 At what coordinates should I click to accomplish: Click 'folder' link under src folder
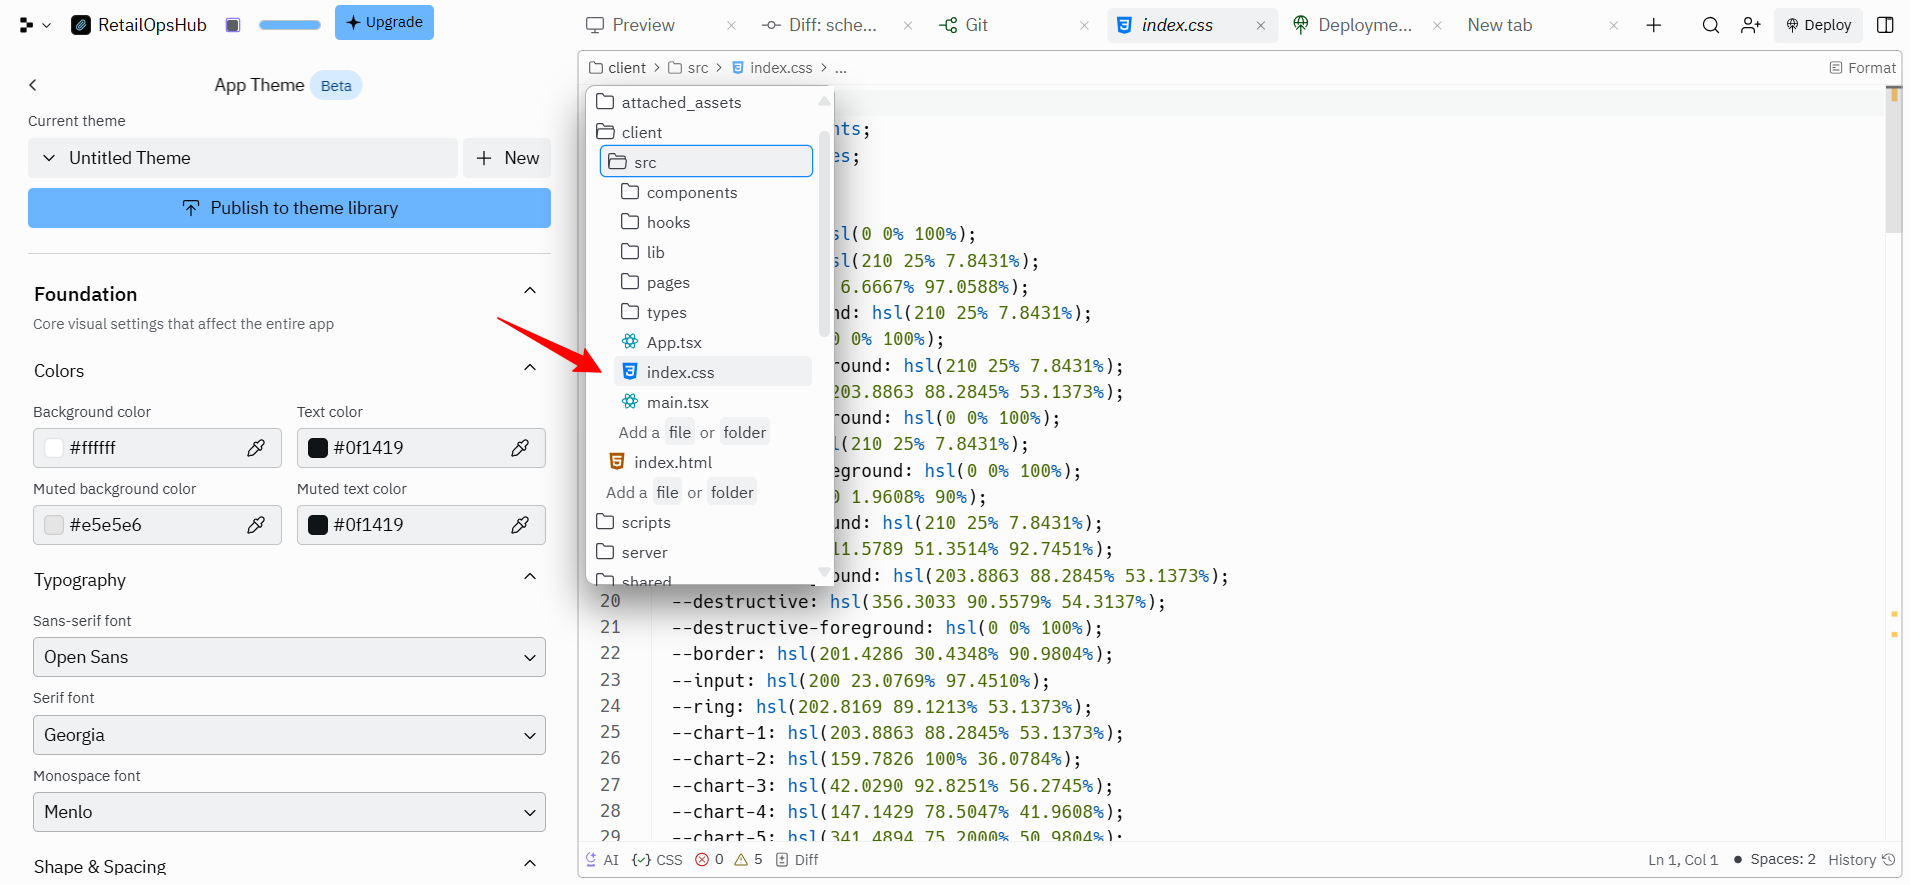pos(745,432)
